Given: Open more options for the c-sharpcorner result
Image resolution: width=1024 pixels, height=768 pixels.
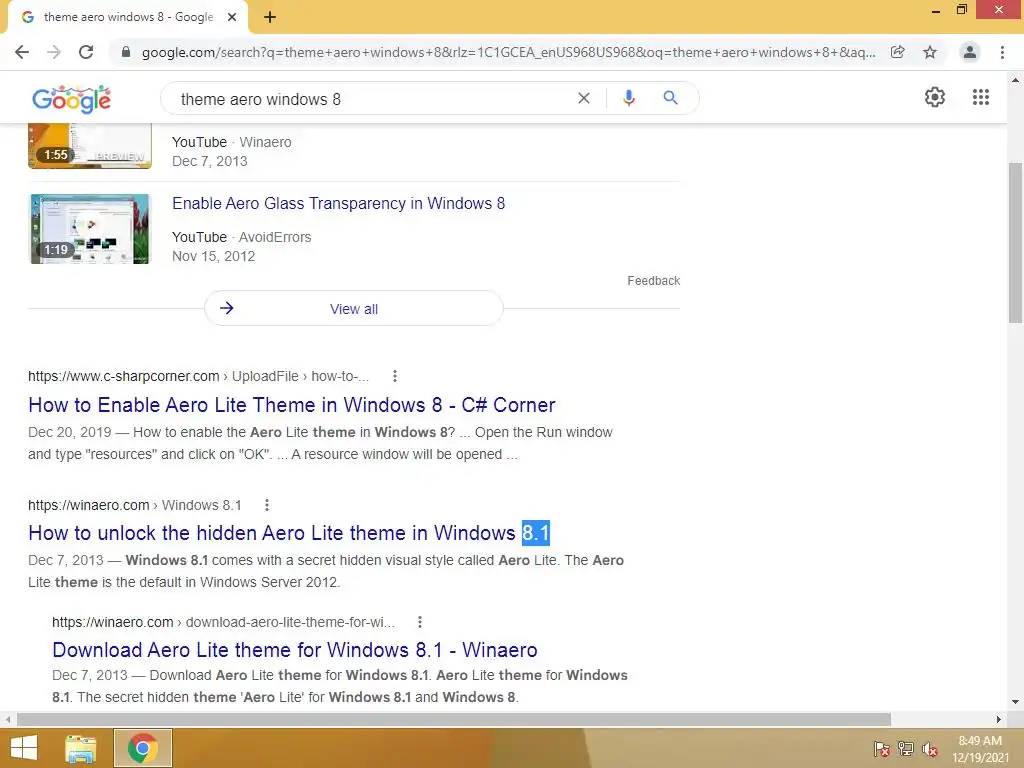Looking at the screenshot, I should [x=394, y=376].
